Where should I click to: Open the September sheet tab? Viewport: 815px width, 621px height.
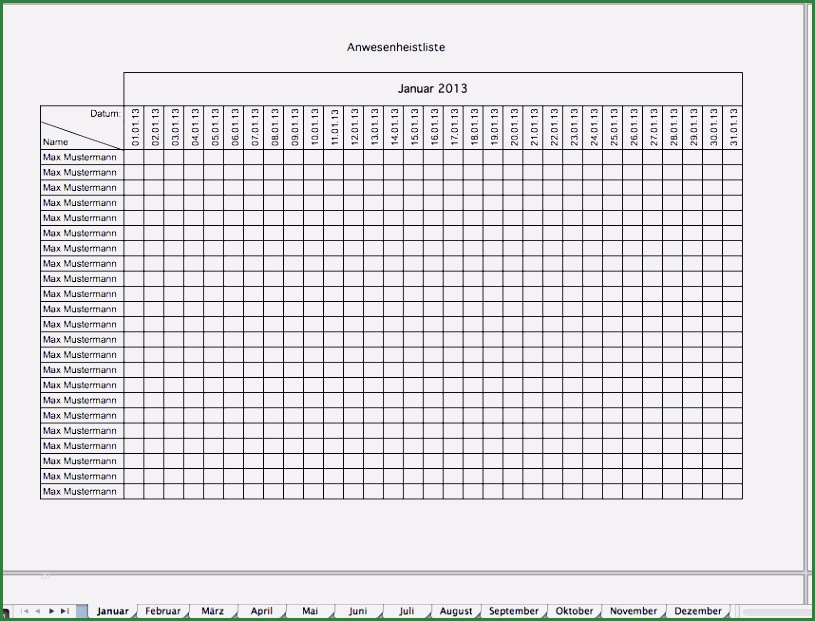[512, 610]
